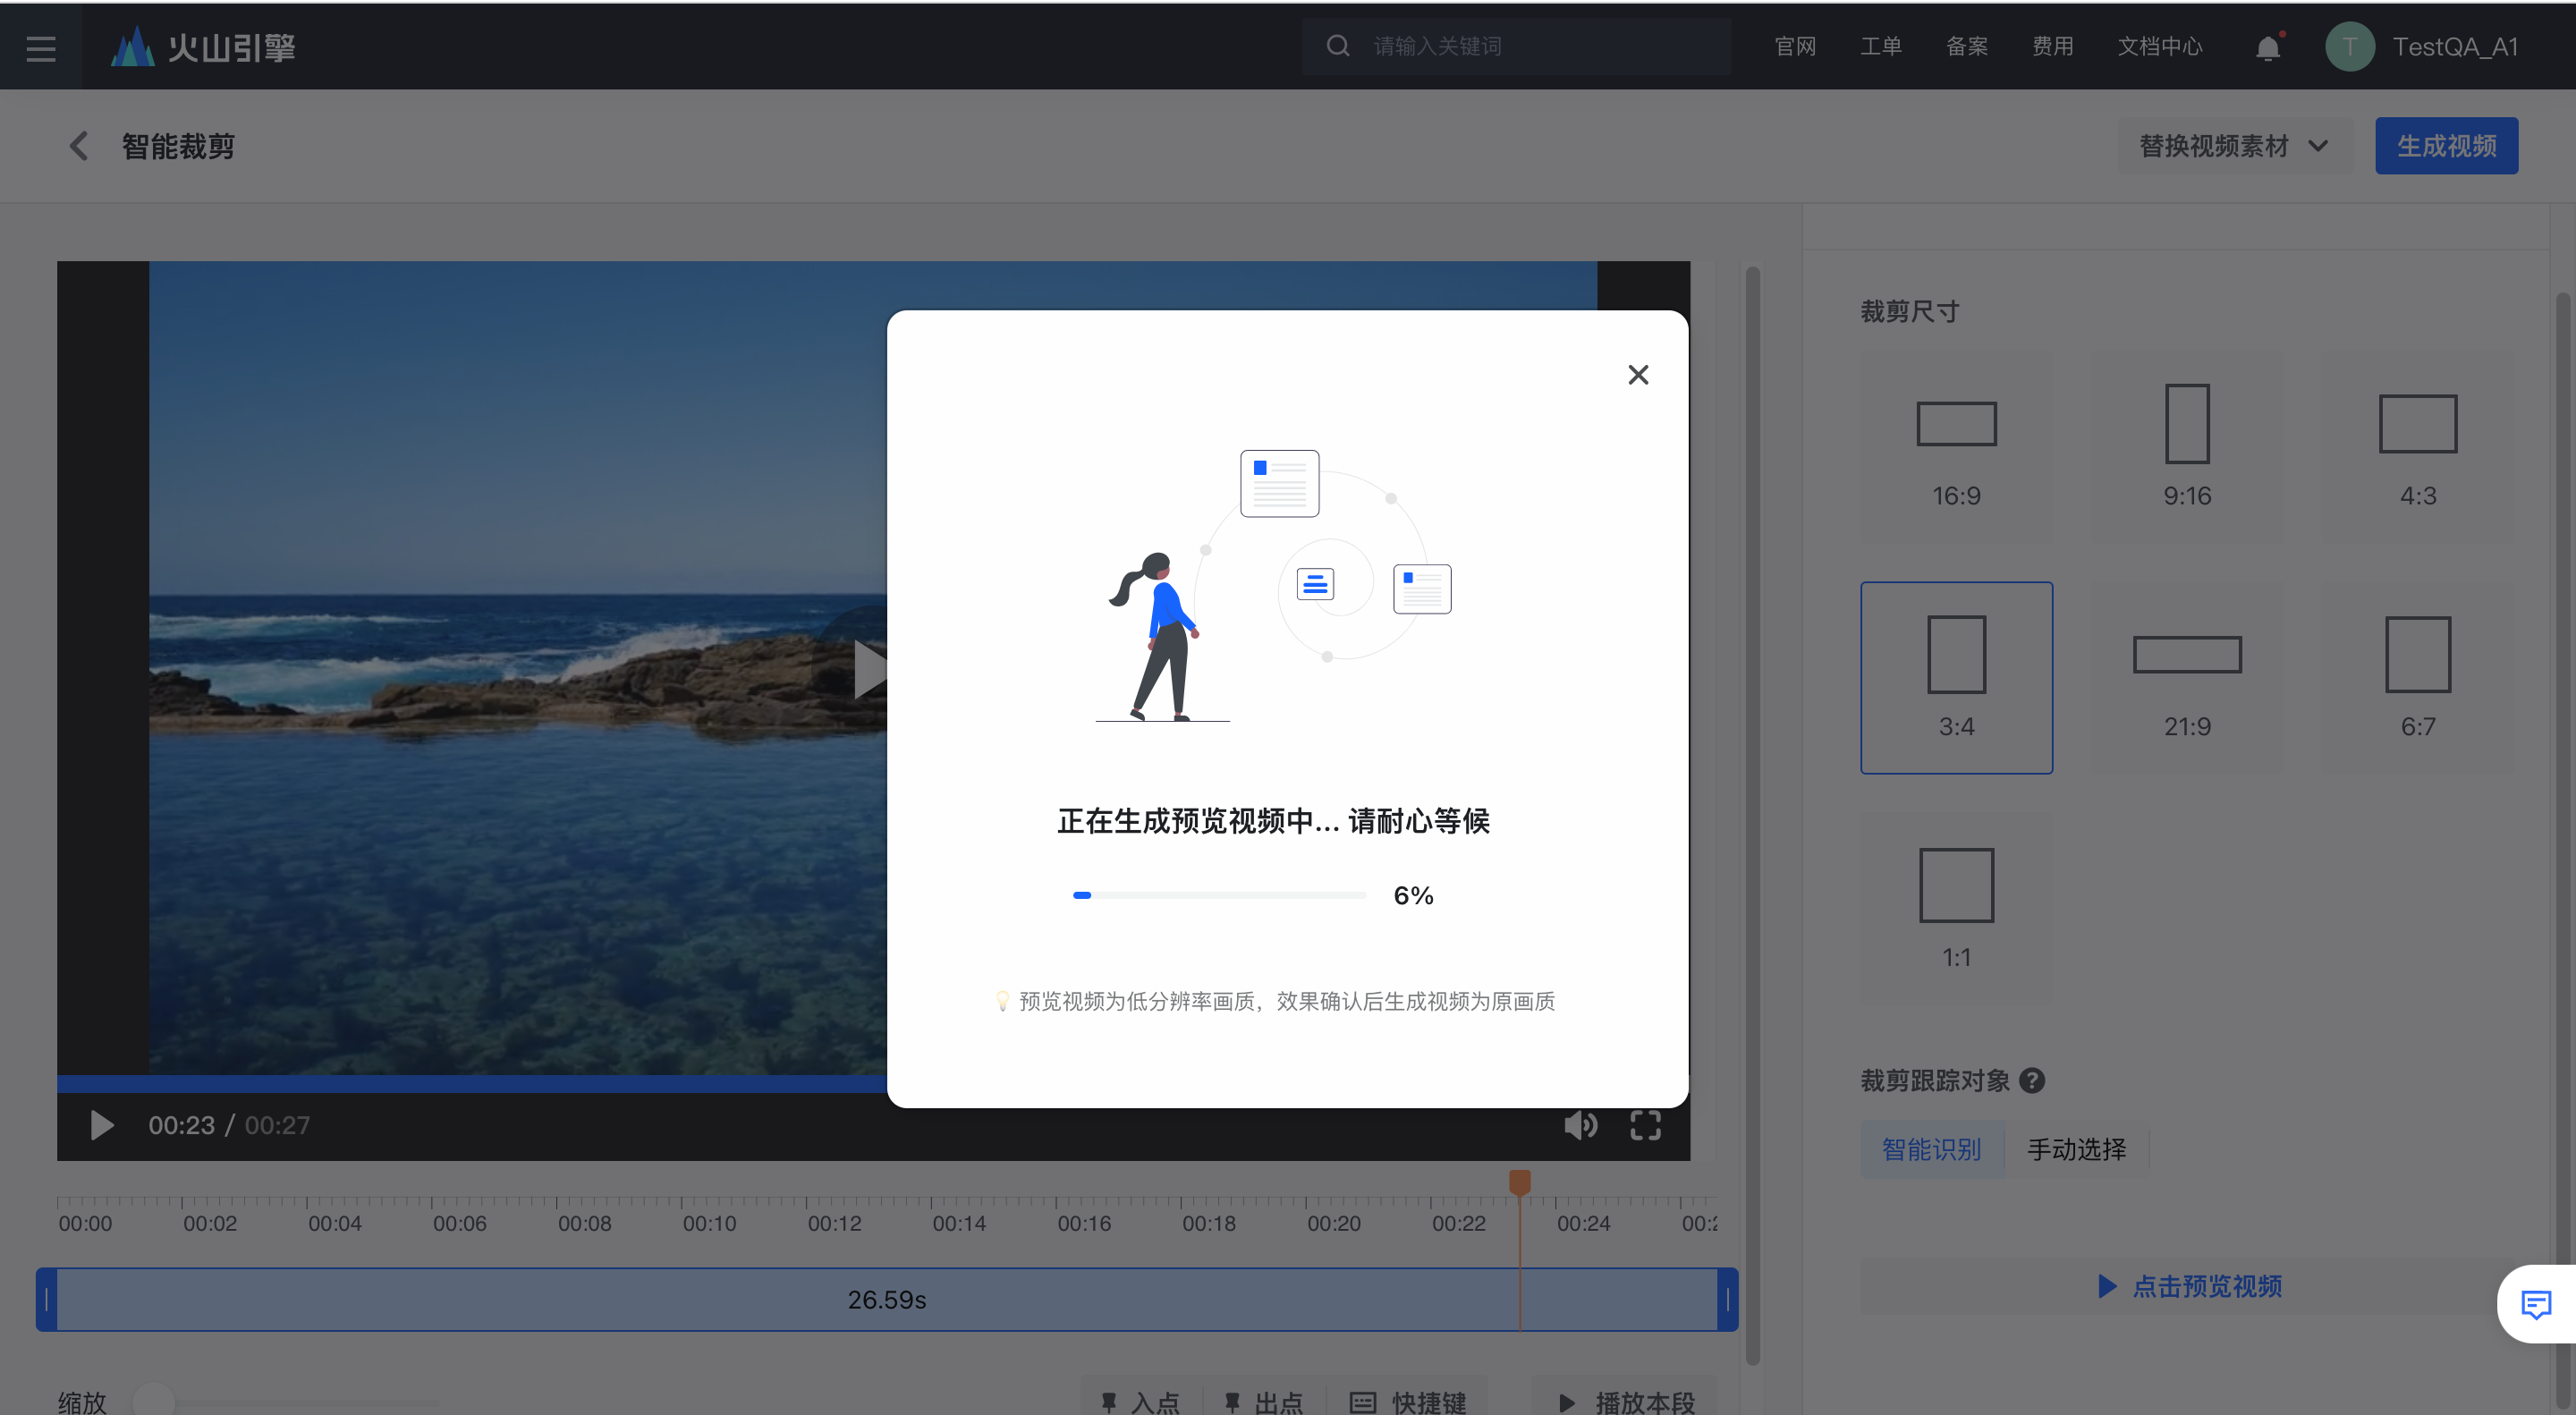
Task: Click the search magnifier icon
Action: [1337, 46]
